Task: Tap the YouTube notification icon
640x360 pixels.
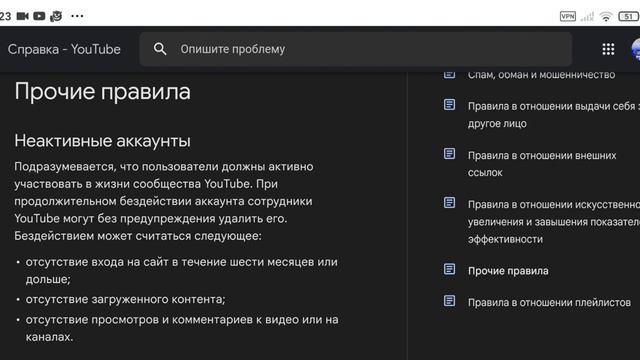Action: (x=39, y=16)
